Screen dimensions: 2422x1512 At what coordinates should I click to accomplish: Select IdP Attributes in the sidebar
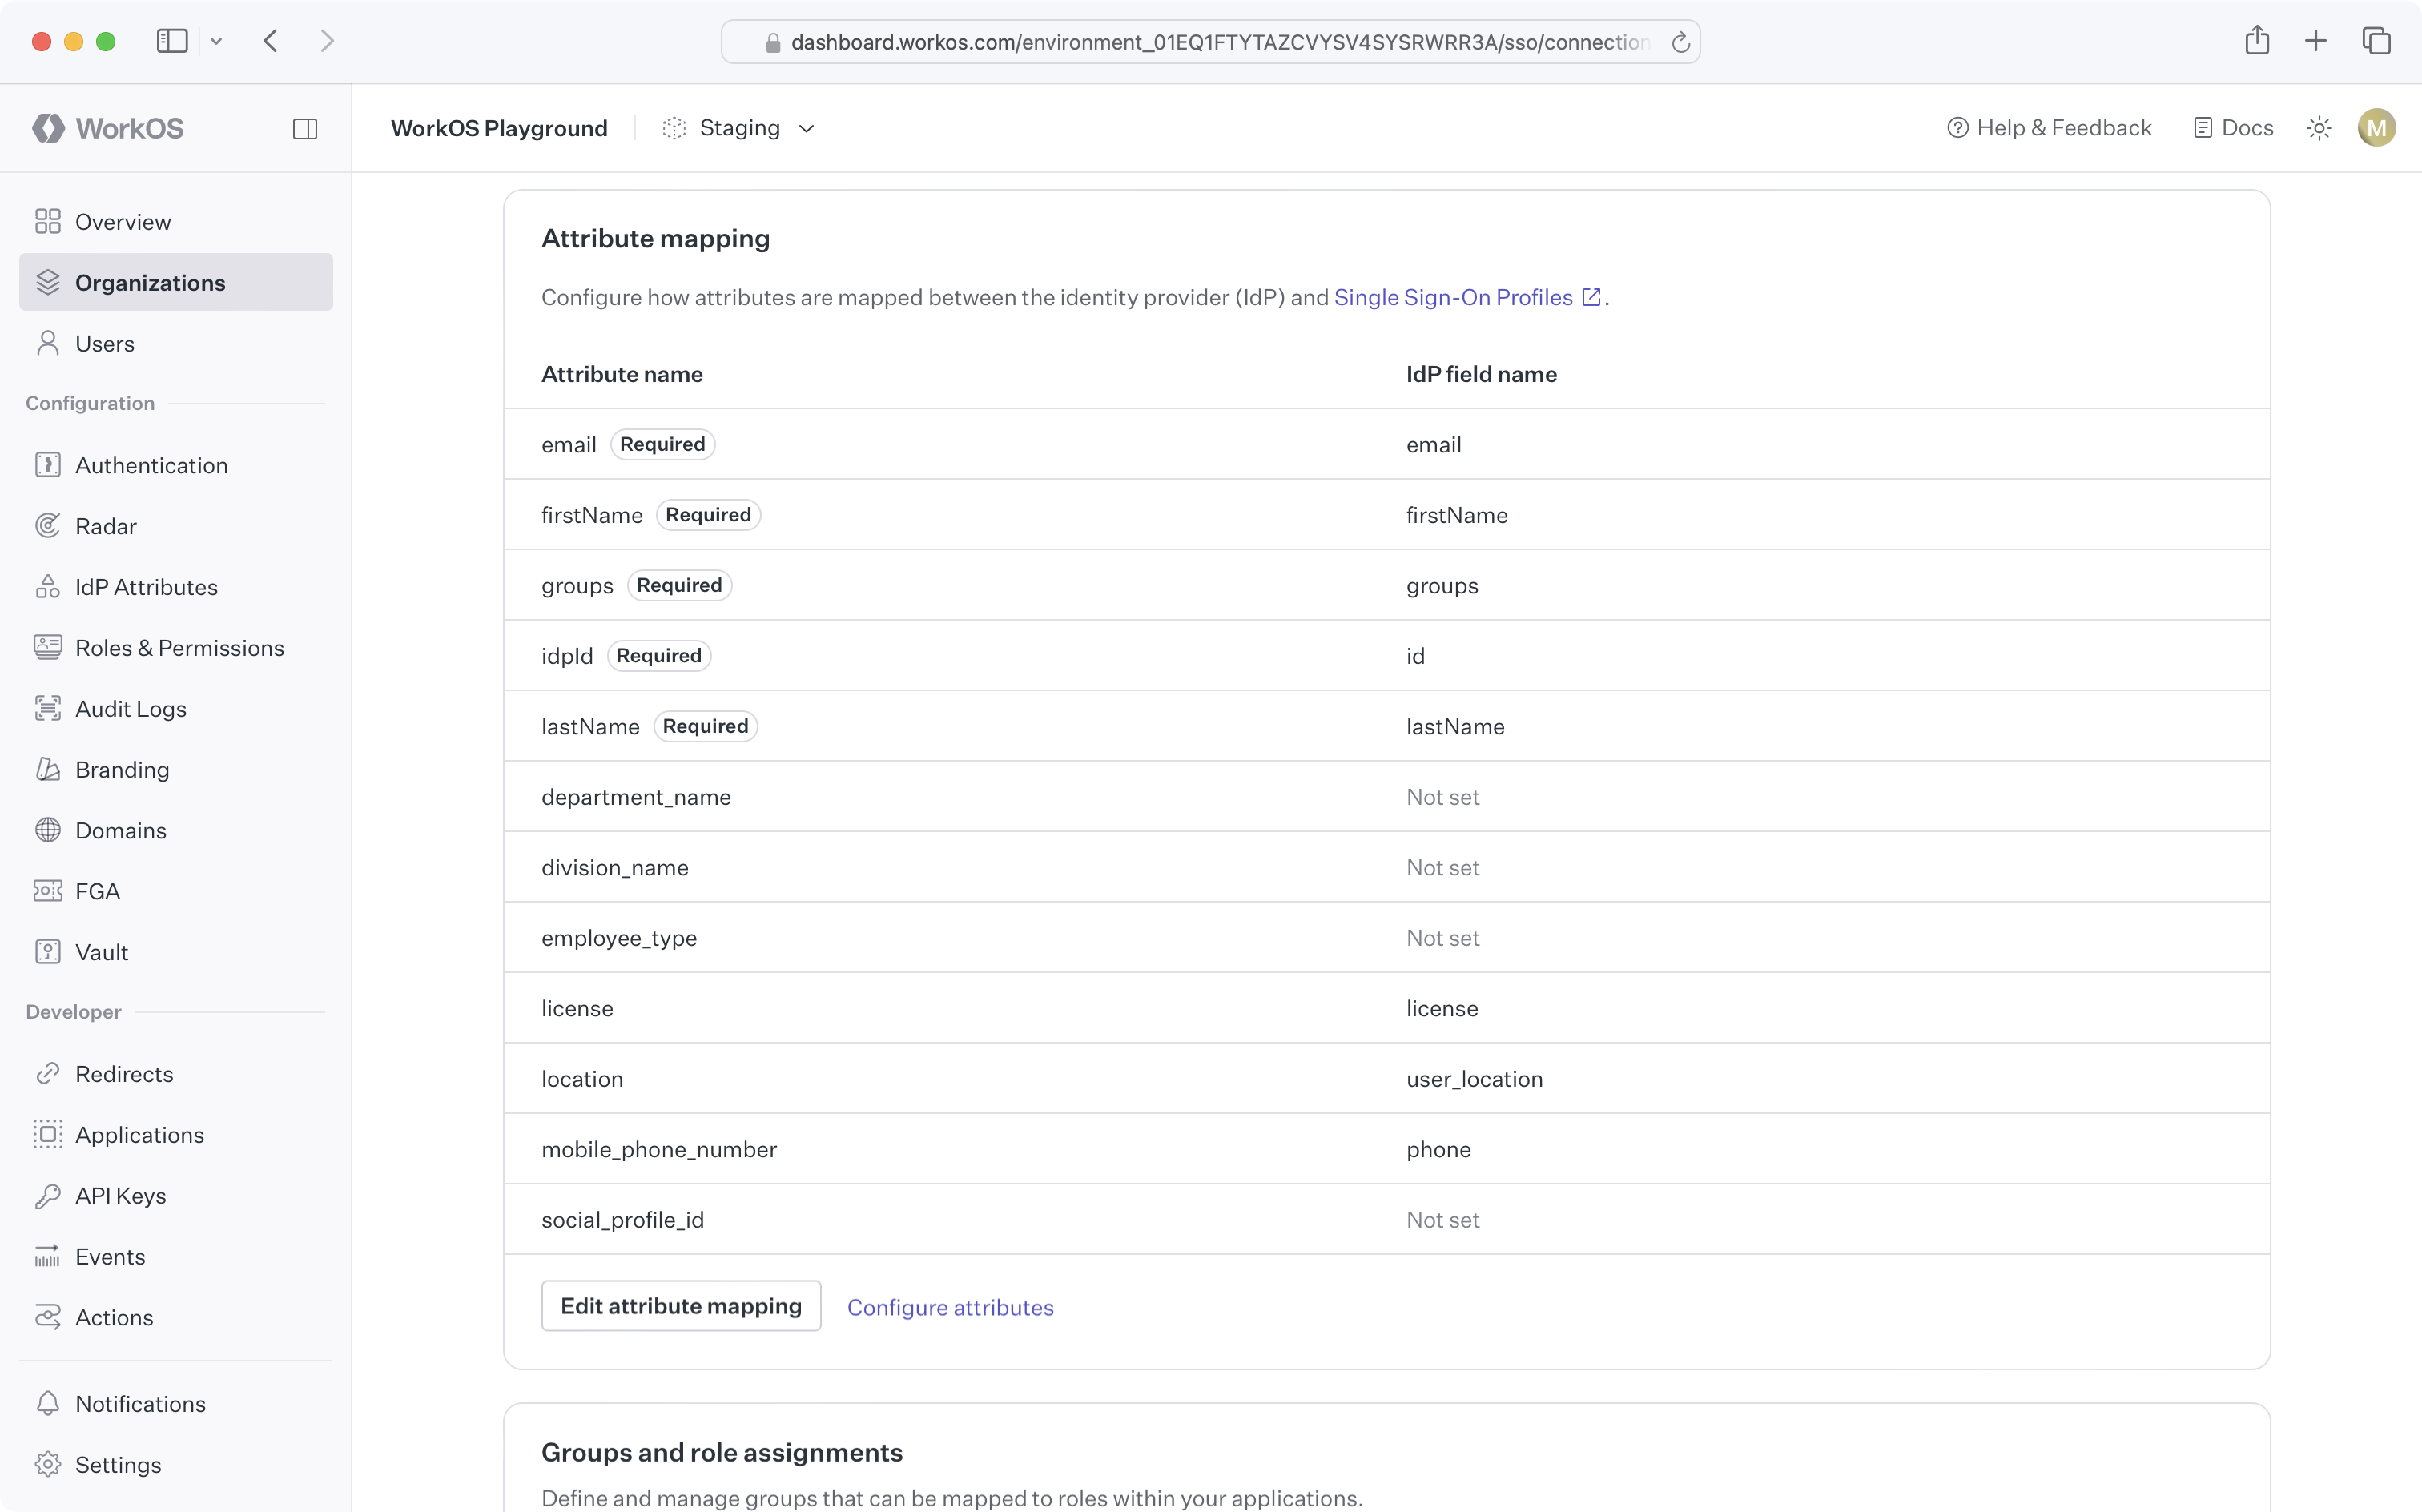click(x=146, y=586)
